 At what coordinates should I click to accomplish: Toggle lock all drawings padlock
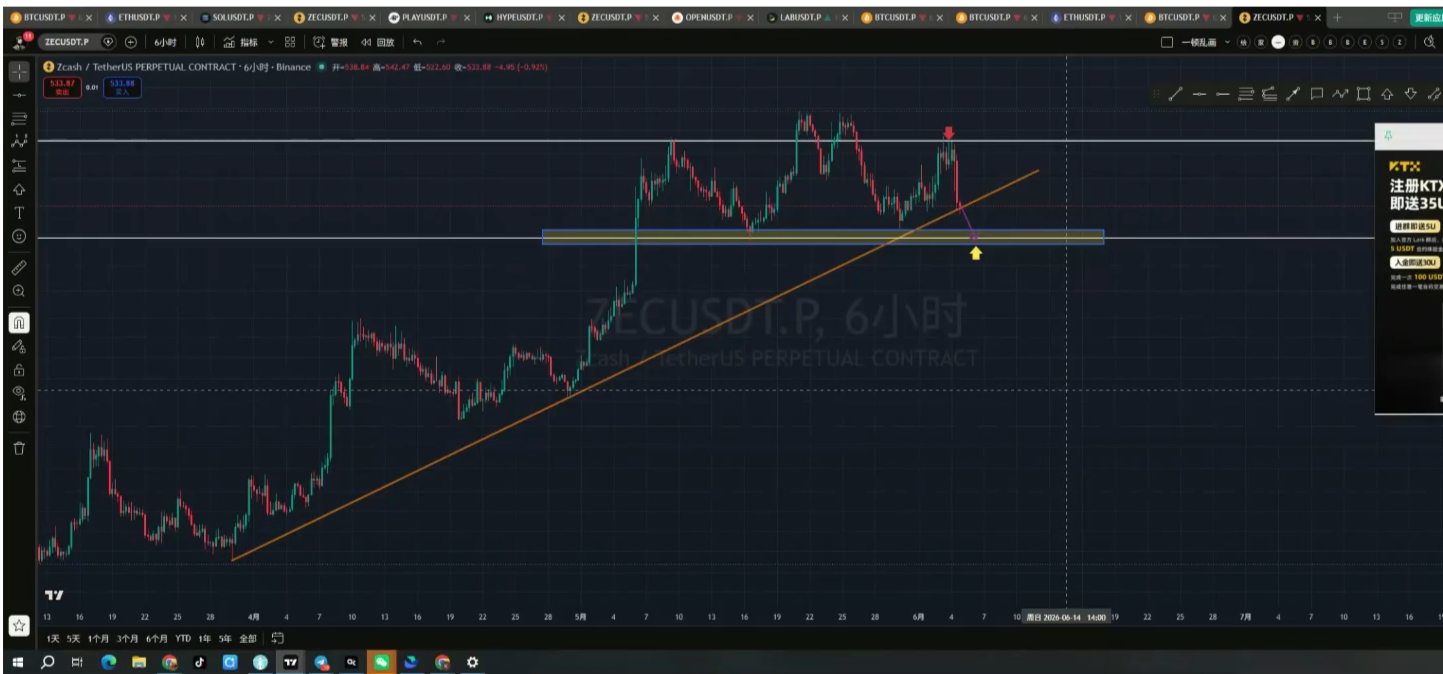[18, 370]
